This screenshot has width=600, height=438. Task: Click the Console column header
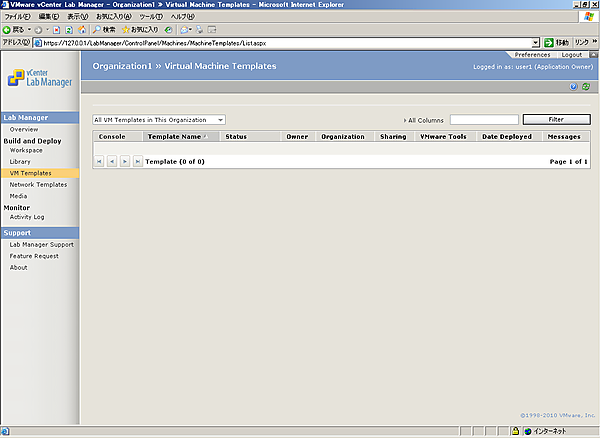[x=117, y=137]
